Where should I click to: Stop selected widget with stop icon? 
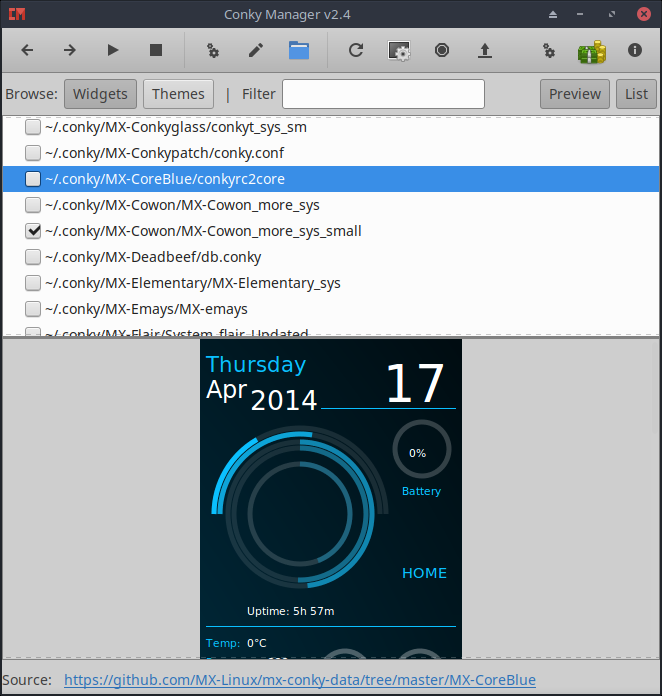156,50
